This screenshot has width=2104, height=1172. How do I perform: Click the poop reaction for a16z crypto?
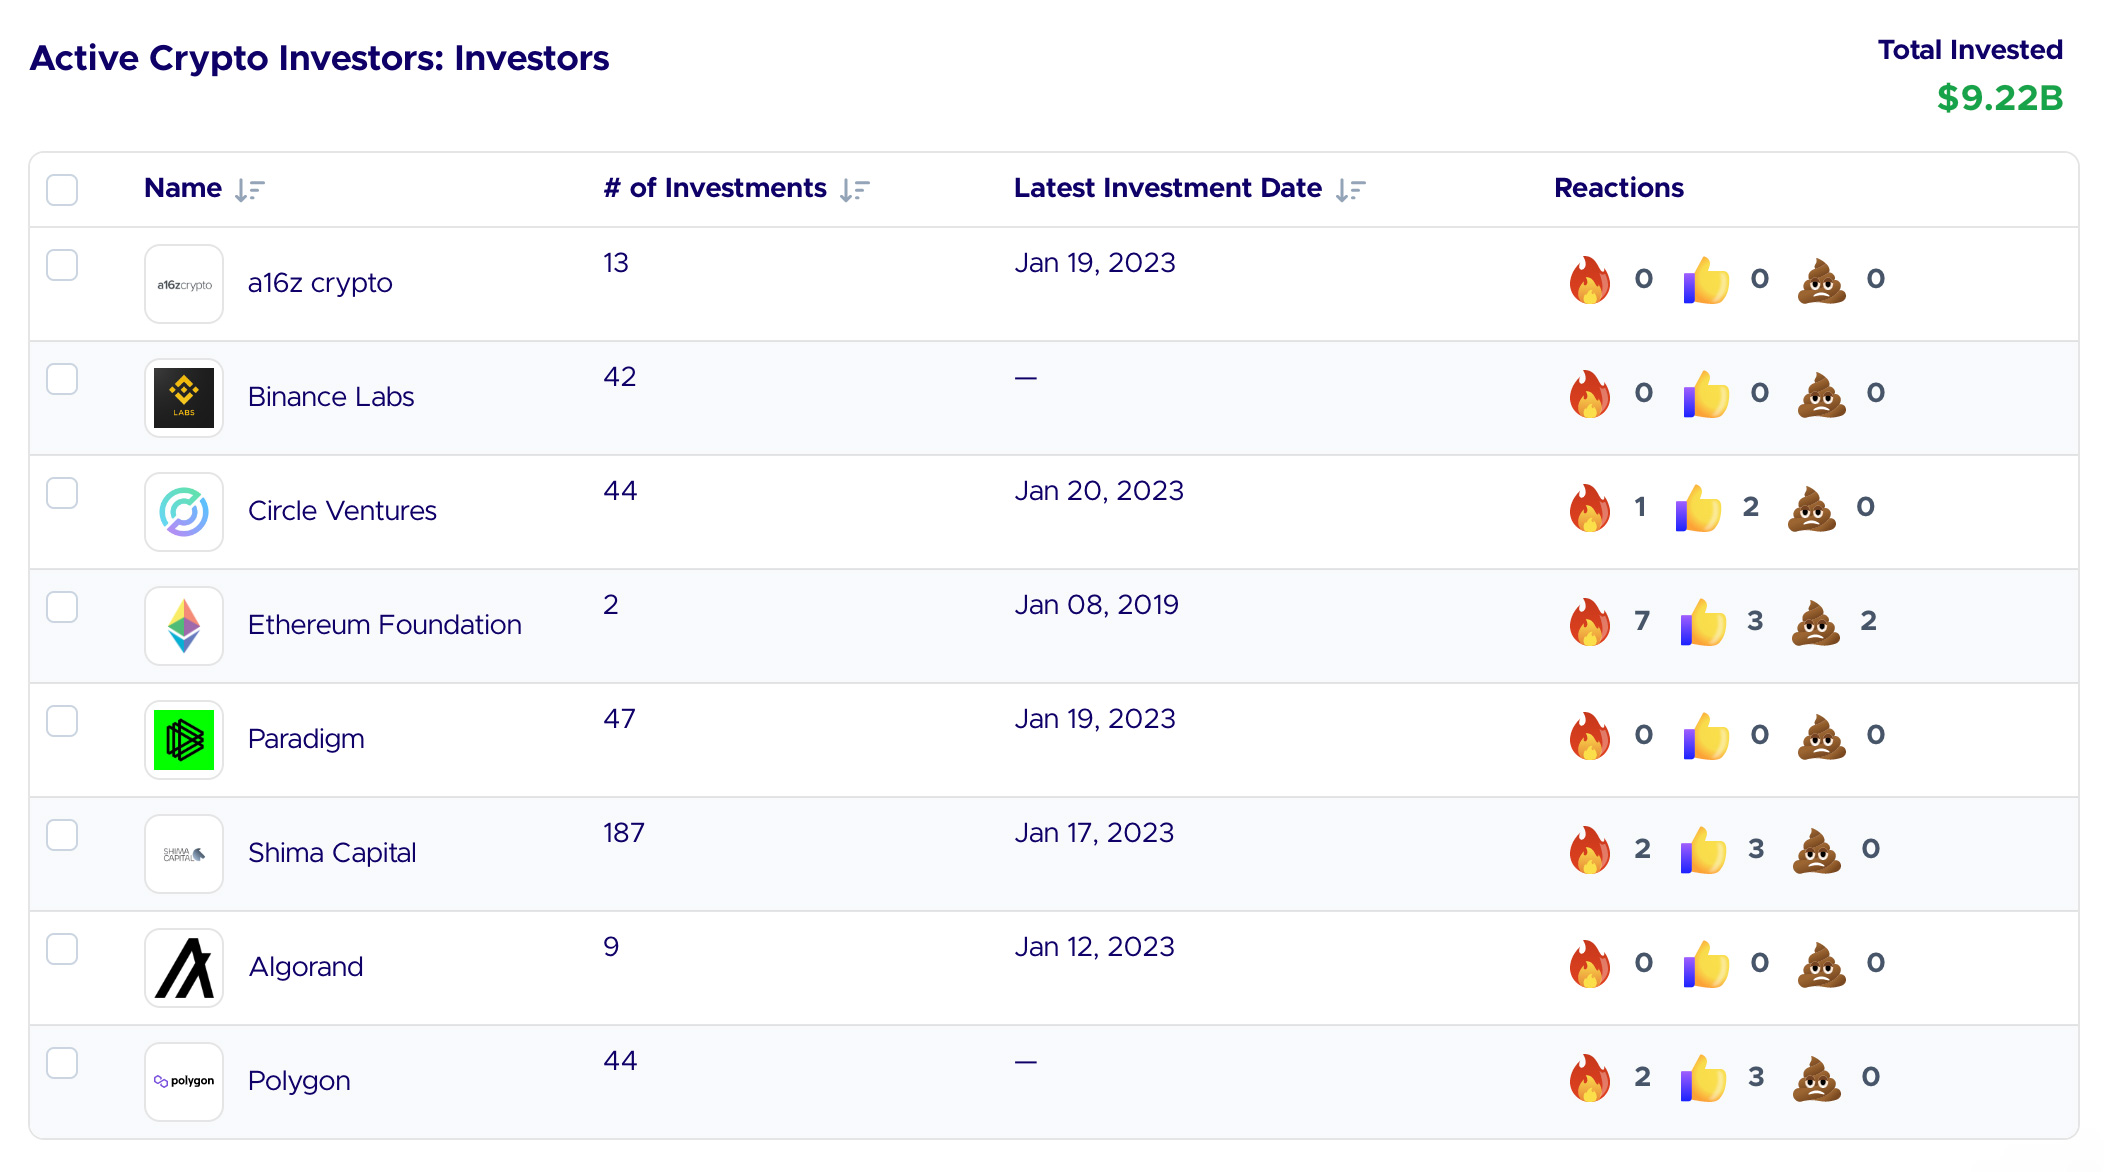point(1821,280)
